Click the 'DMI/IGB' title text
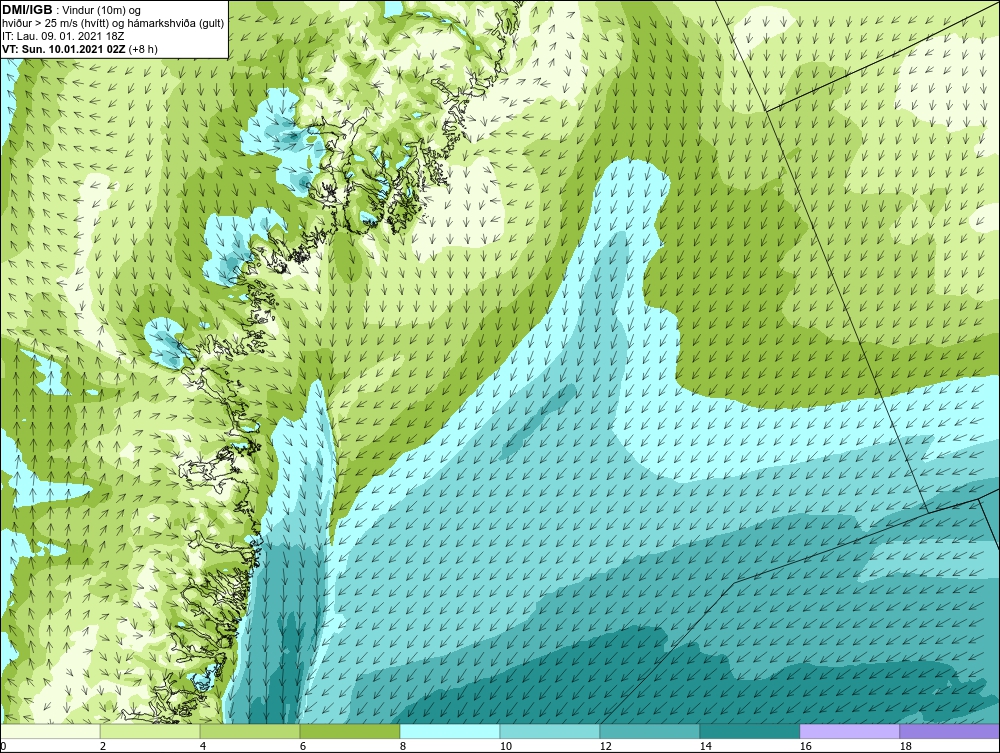This screenshot has height=753, width=1000. point(27,10)
